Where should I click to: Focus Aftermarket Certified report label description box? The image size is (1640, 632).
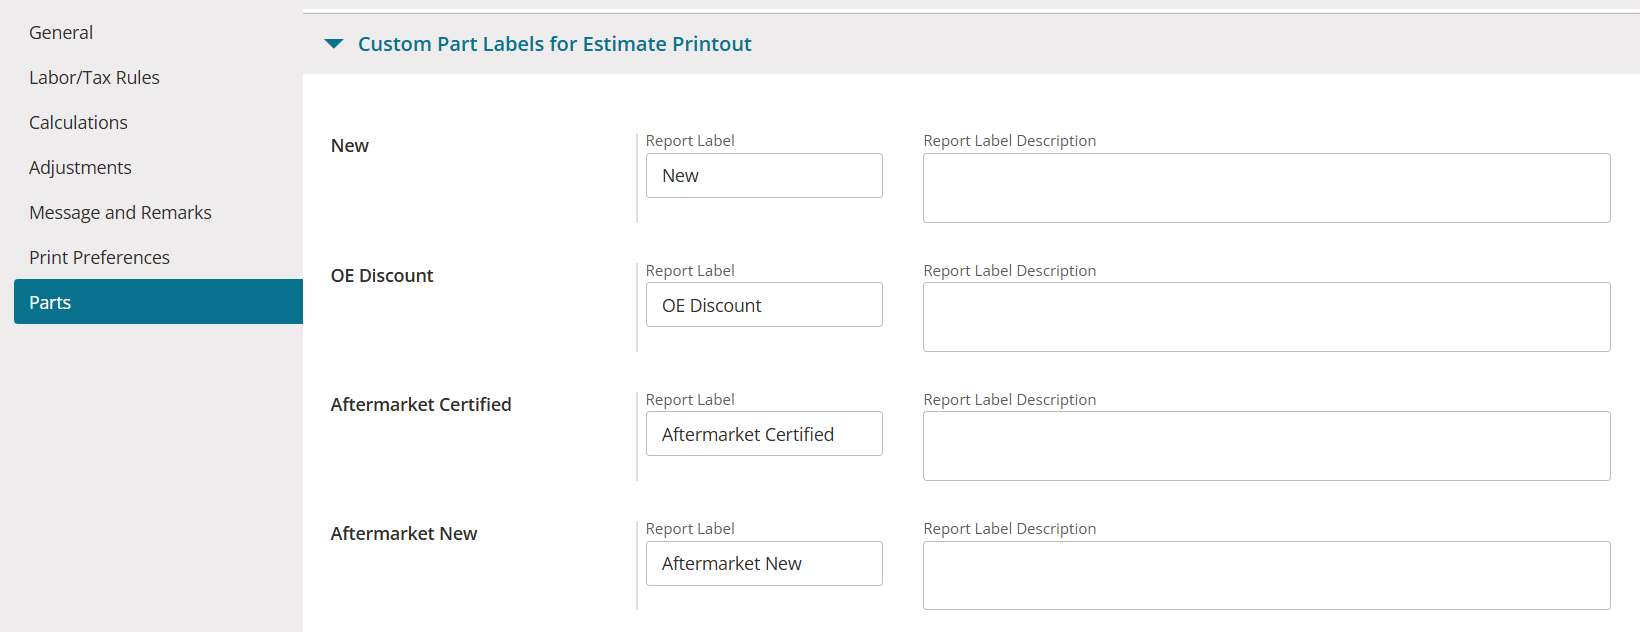[1266, 446]
